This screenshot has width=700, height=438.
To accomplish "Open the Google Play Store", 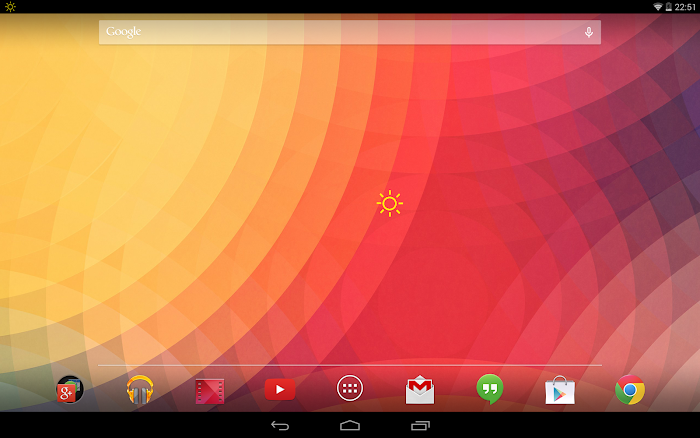I will click(560, 389).
